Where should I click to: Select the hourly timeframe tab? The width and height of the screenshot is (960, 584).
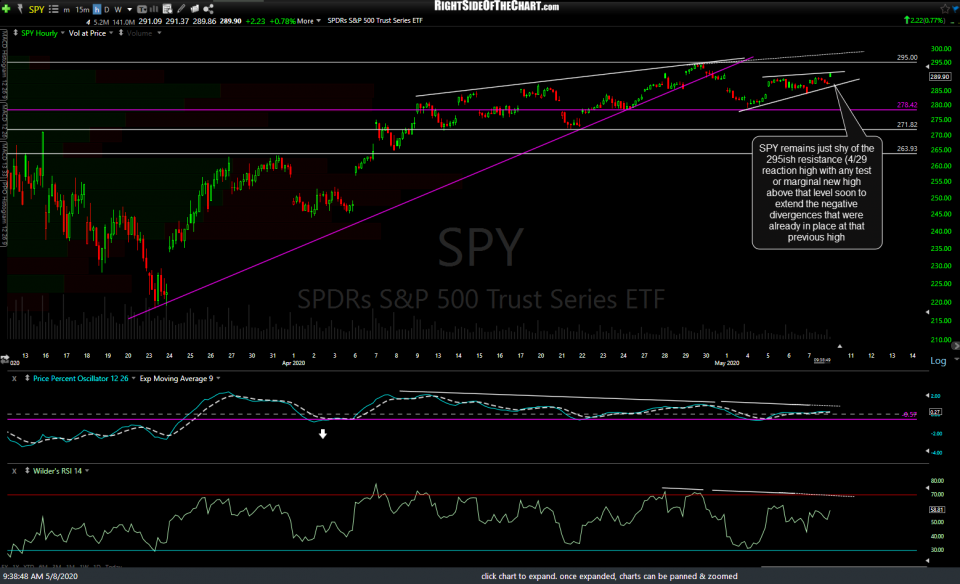pyautogui.click(x=97, y=8)
